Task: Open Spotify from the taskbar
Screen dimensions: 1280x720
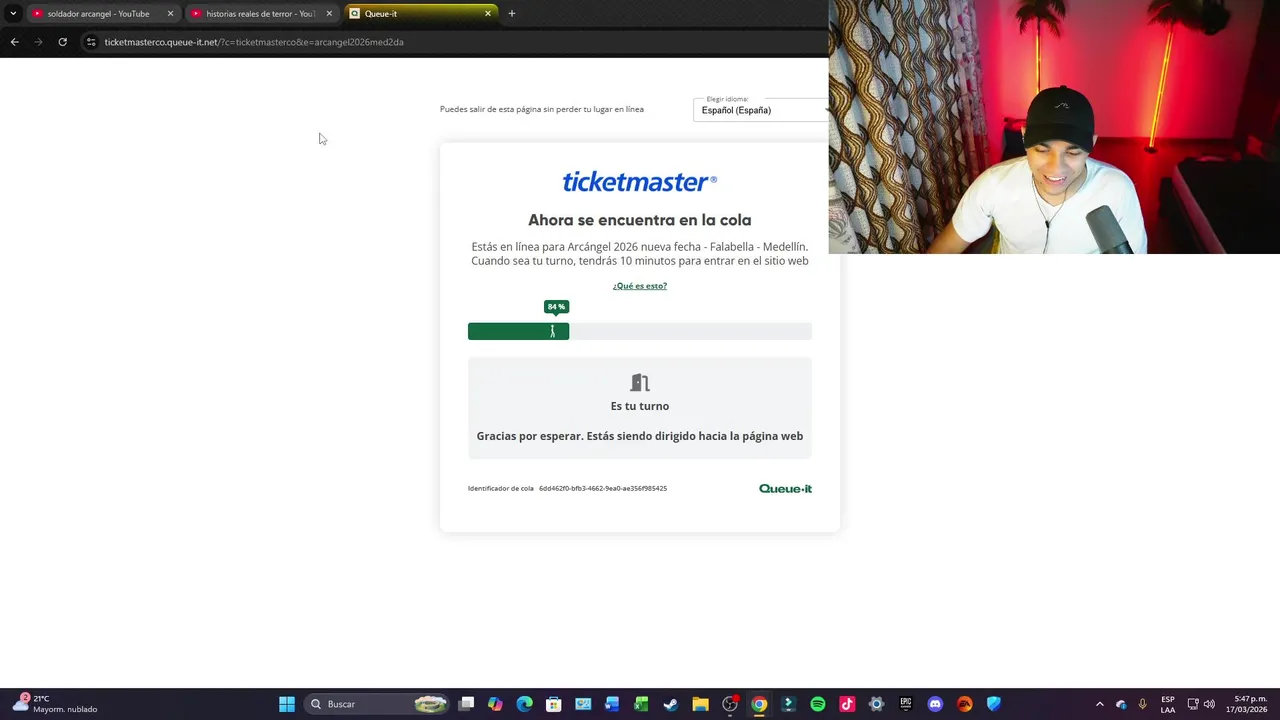Action: pos(818,704)
